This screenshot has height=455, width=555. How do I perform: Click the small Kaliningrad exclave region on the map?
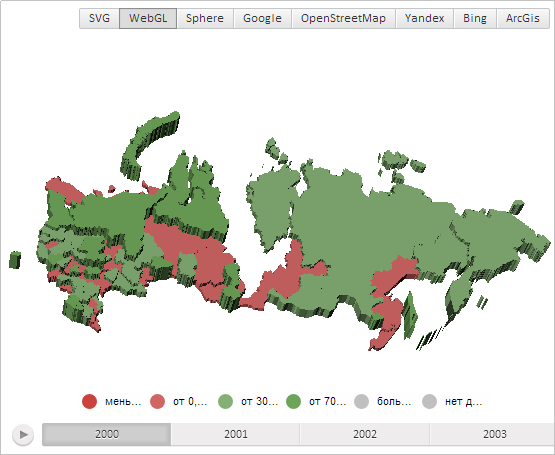[15, 260]
